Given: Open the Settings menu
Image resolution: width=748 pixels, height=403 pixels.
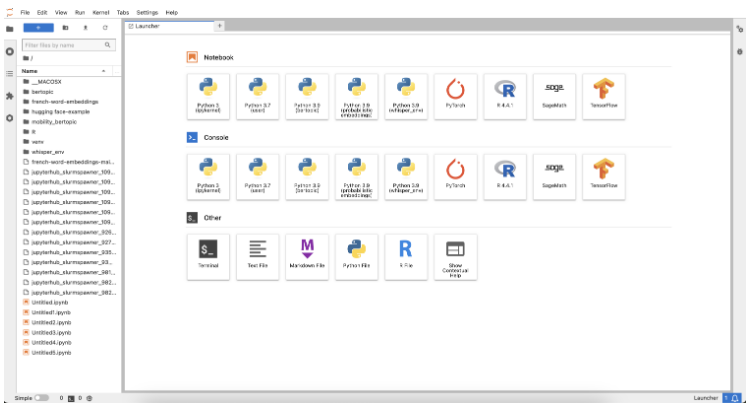Looking at the screenshot, I should 147,12.
